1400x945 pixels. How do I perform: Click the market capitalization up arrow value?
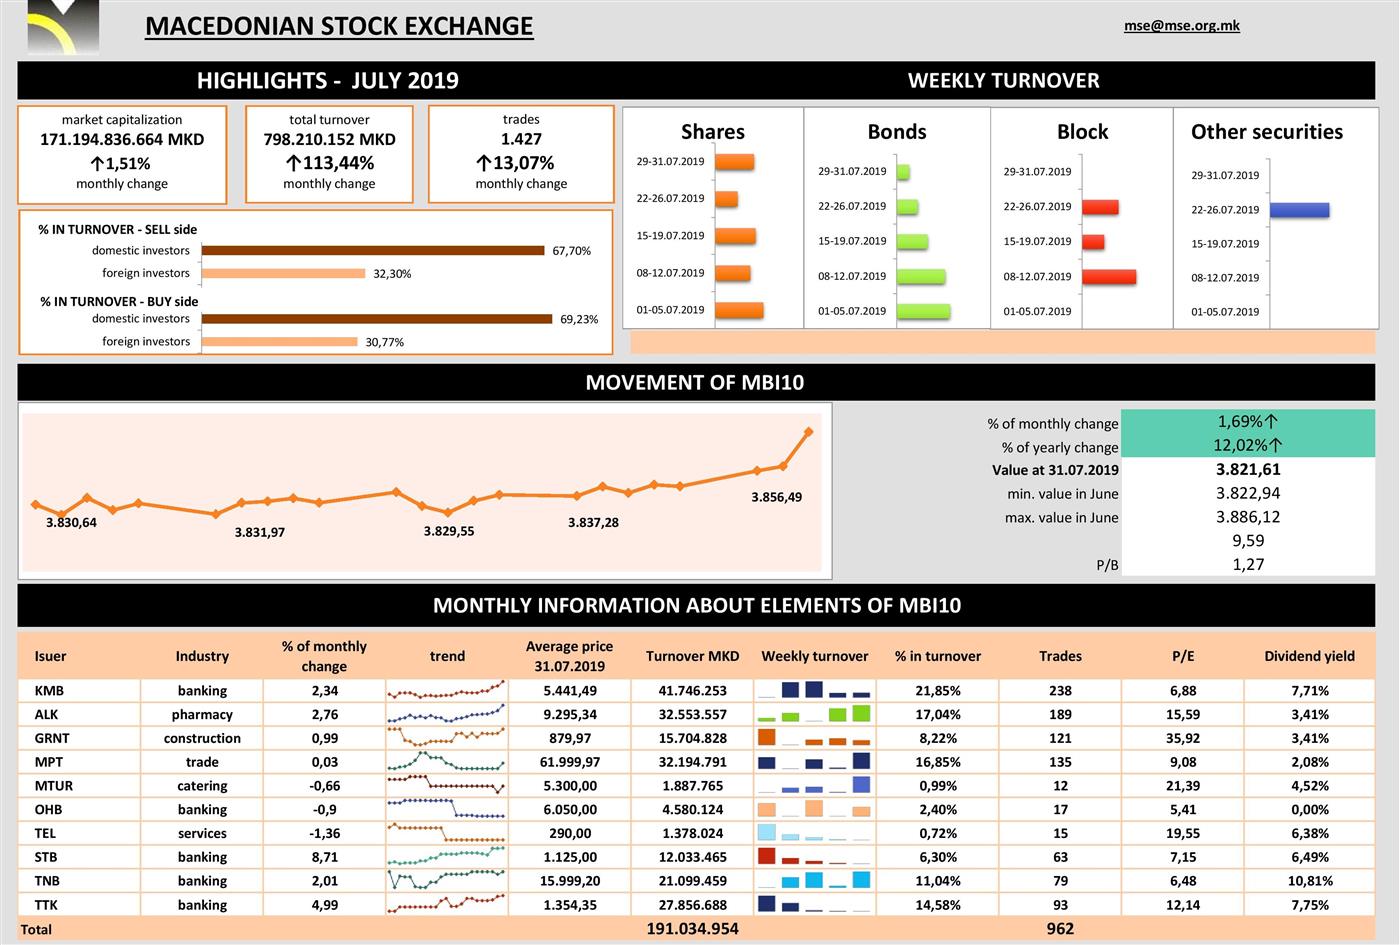point(121,163)
